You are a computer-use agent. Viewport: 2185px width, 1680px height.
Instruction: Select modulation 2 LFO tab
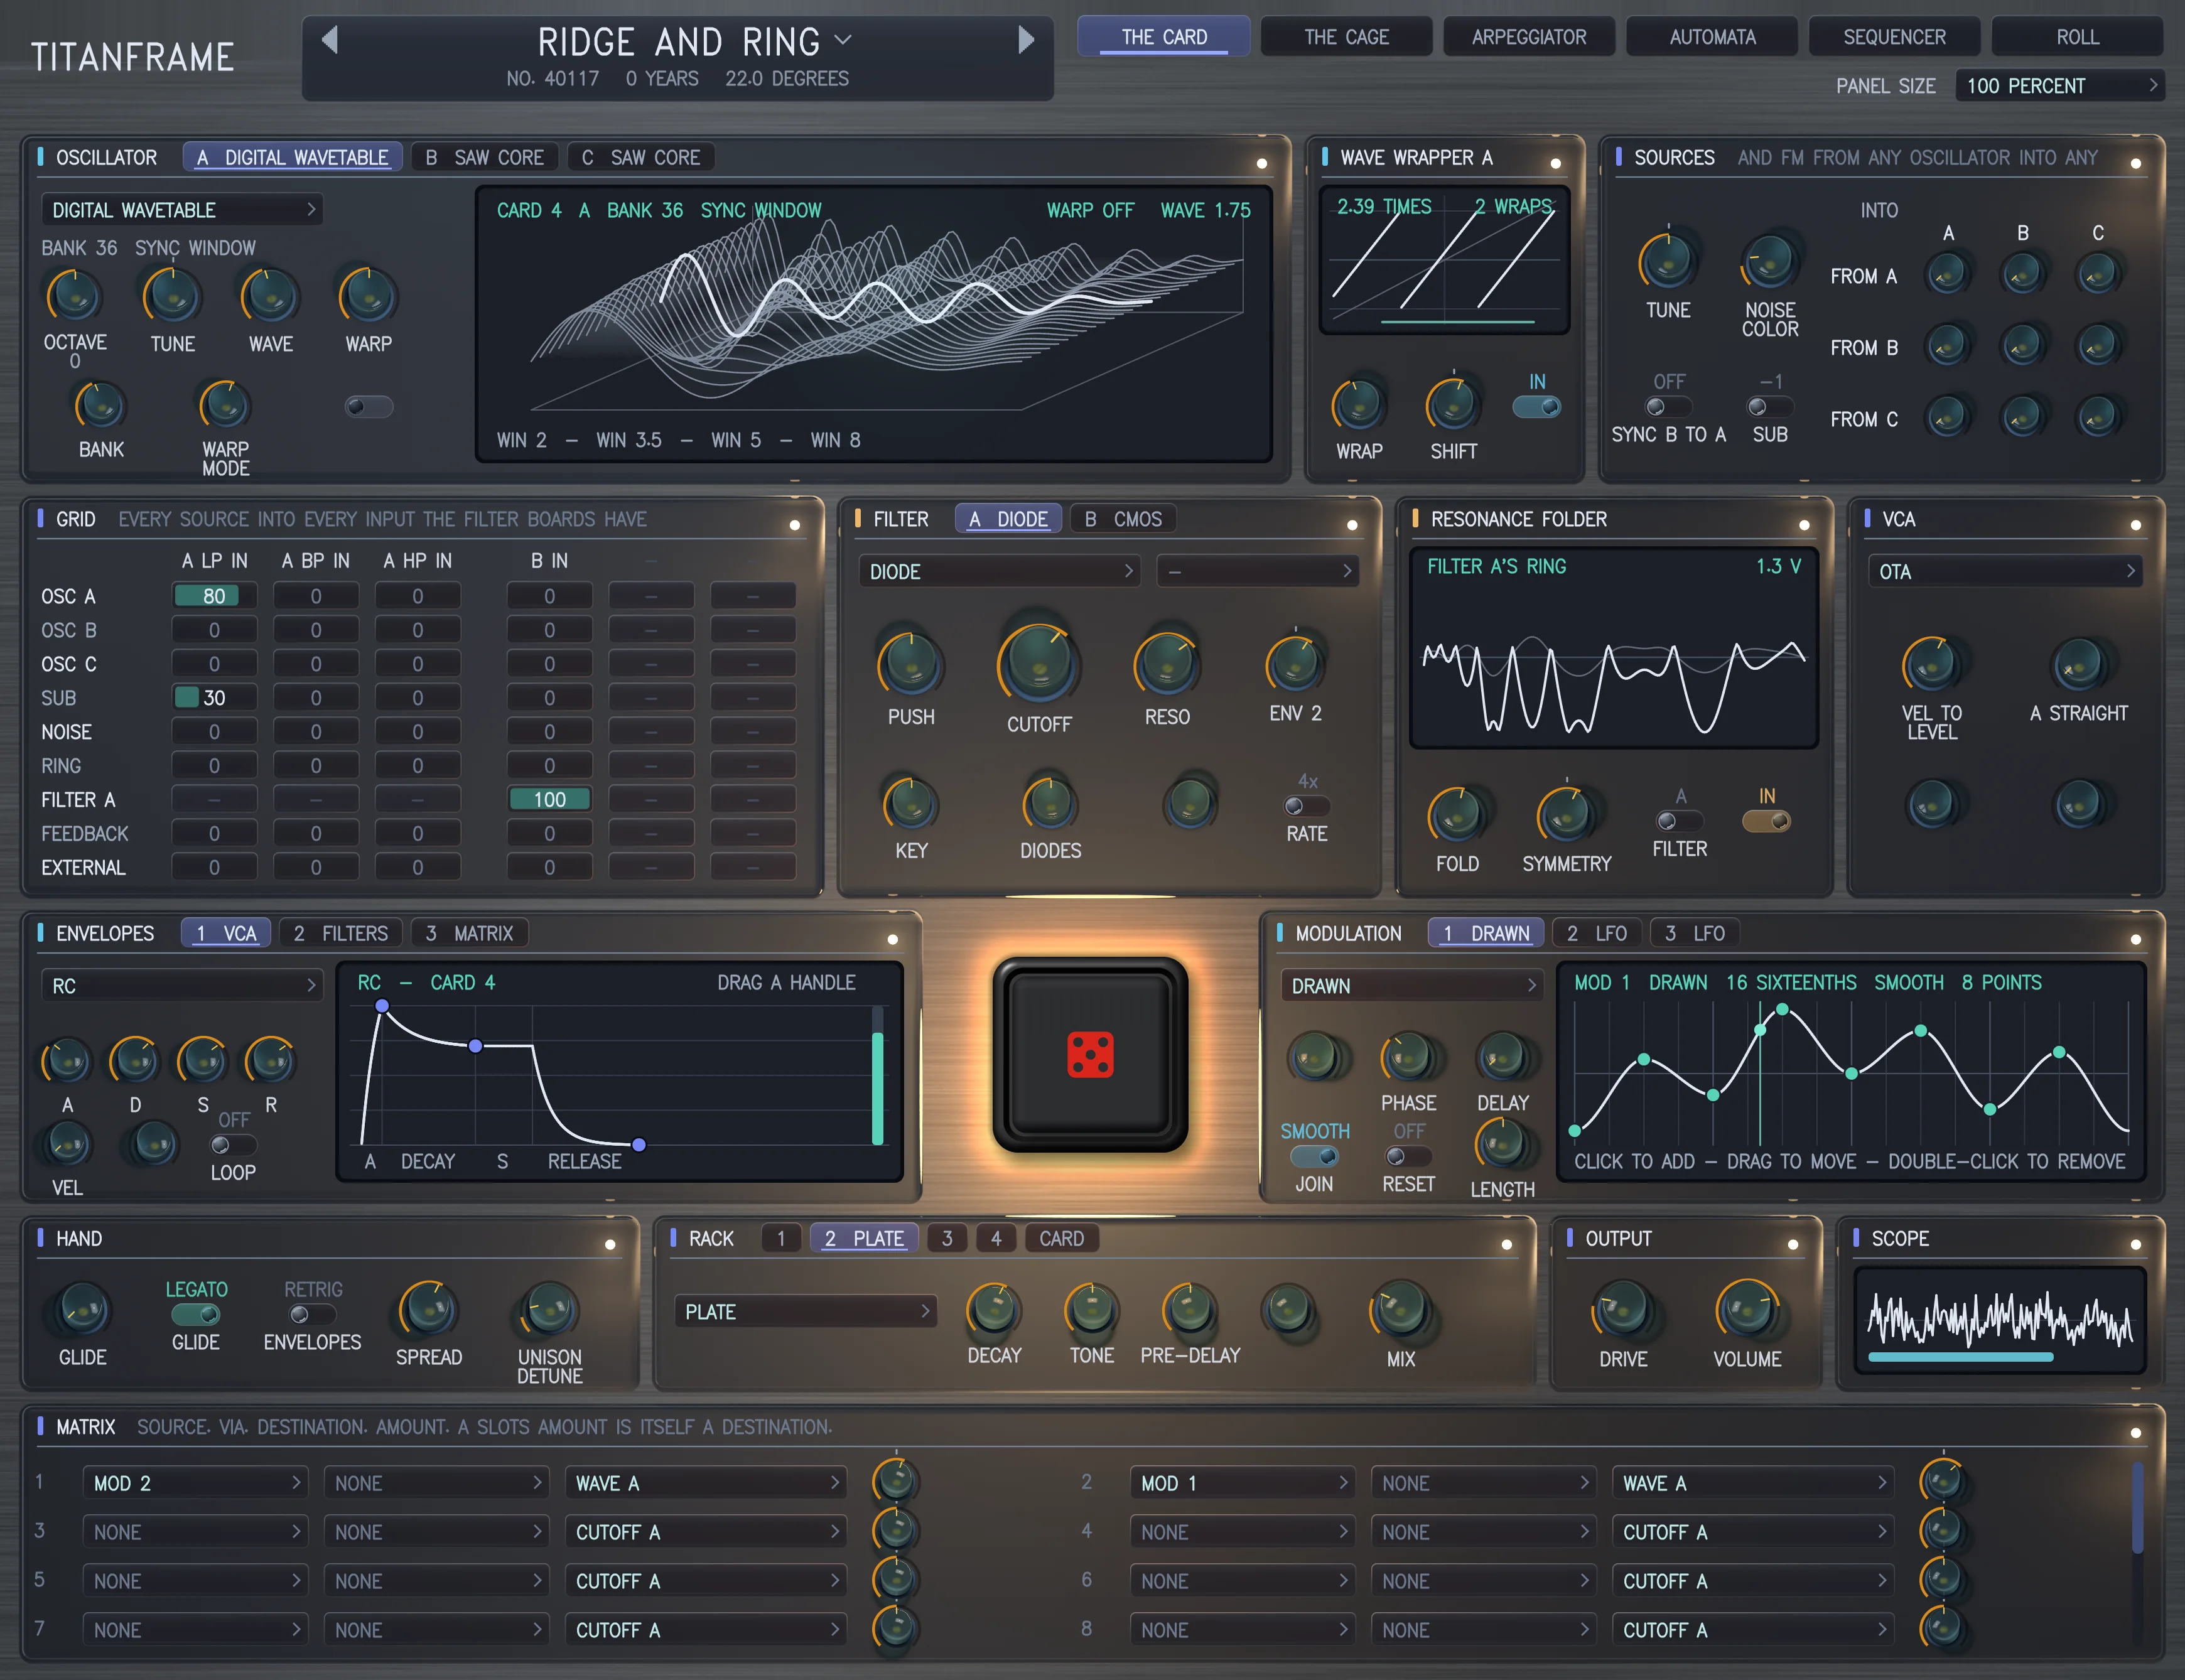coord(1596,933)
